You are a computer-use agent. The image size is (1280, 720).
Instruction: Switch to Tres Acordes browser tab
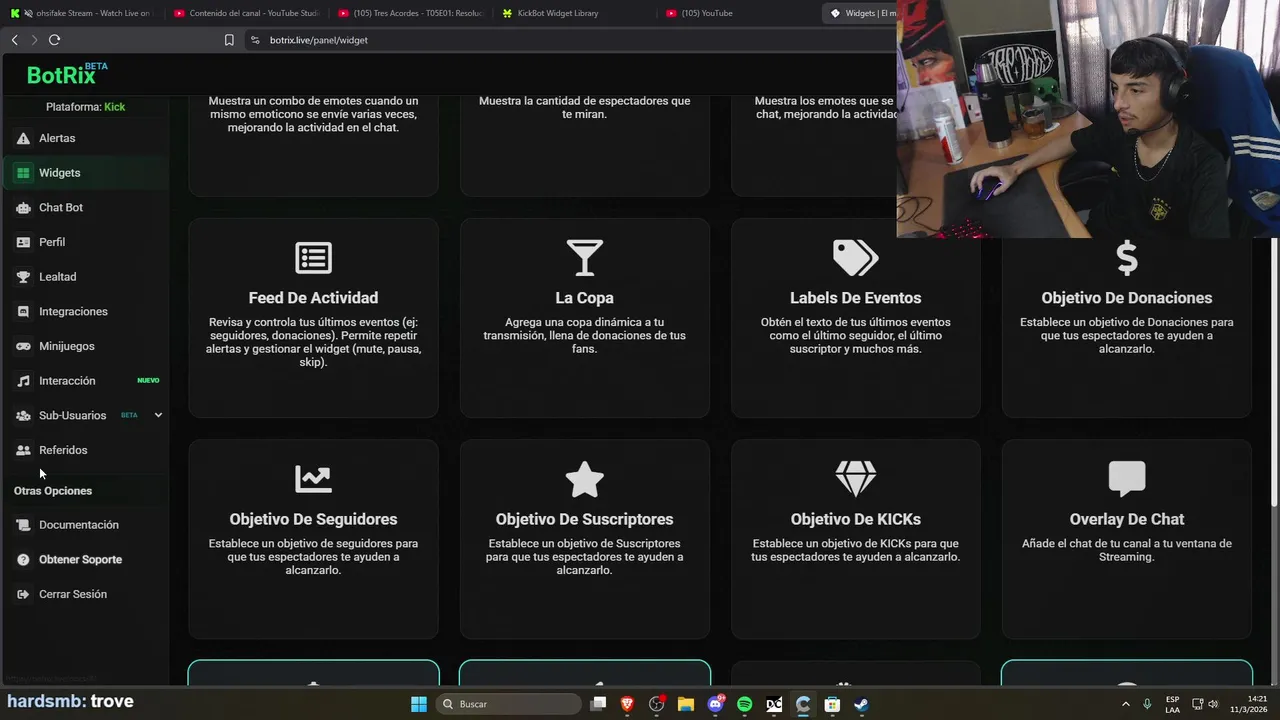click(412, 13)
